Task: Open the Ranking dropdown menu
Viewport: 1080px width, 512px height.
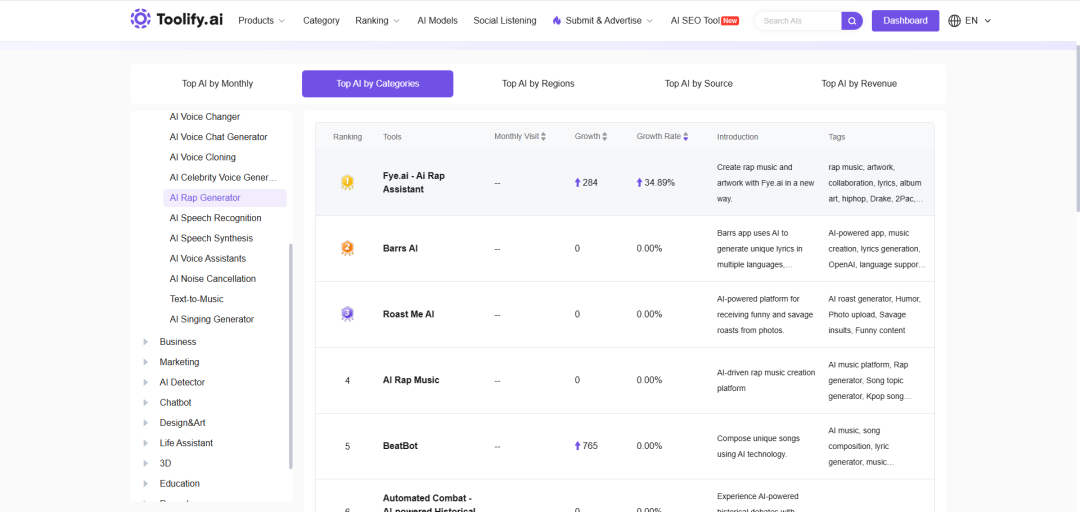Action: [377, 21]
